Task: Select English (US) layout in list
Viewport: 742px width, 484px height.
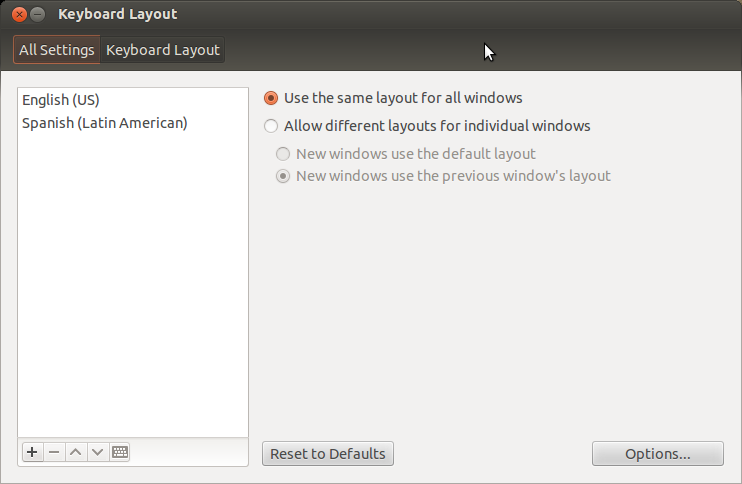Action: coord(61,100)
